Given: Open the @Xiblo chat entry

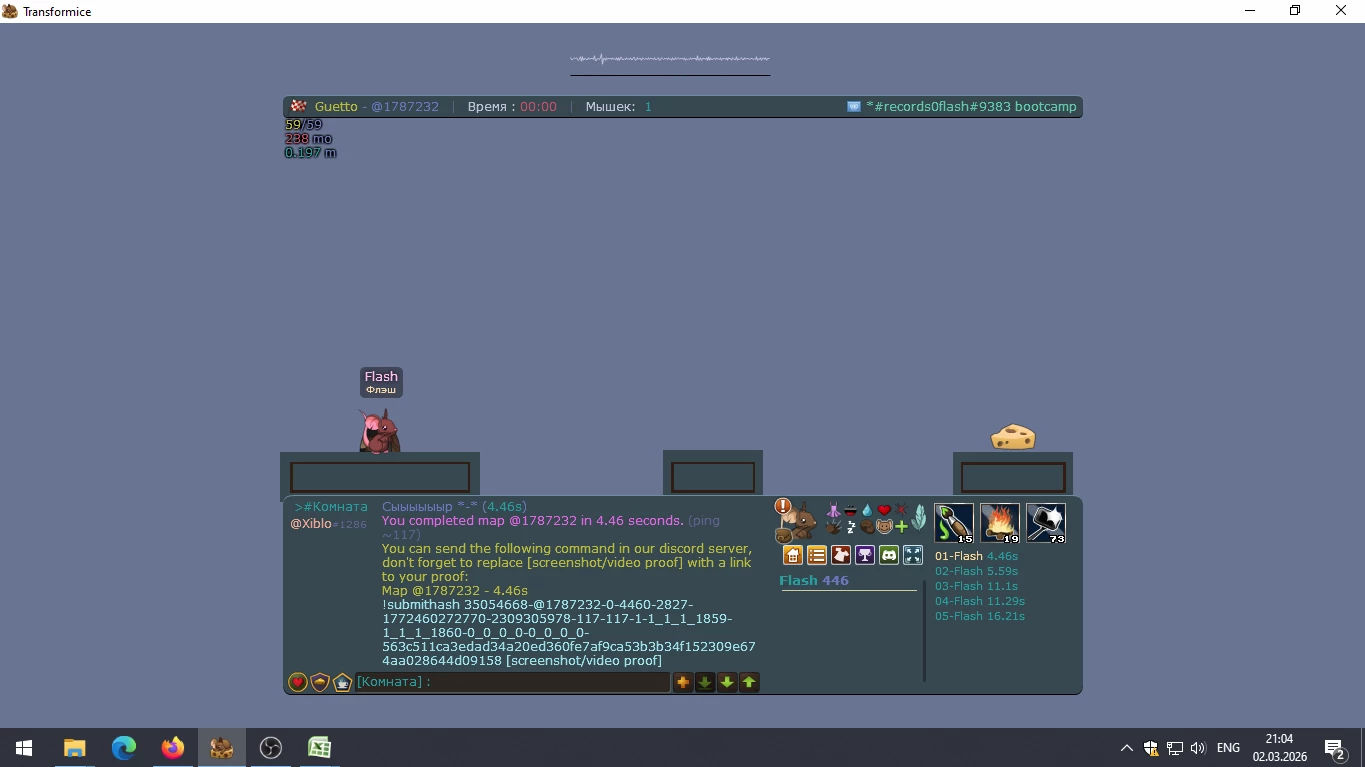Looking at the screenshot, I should click(x=328, y=524).
